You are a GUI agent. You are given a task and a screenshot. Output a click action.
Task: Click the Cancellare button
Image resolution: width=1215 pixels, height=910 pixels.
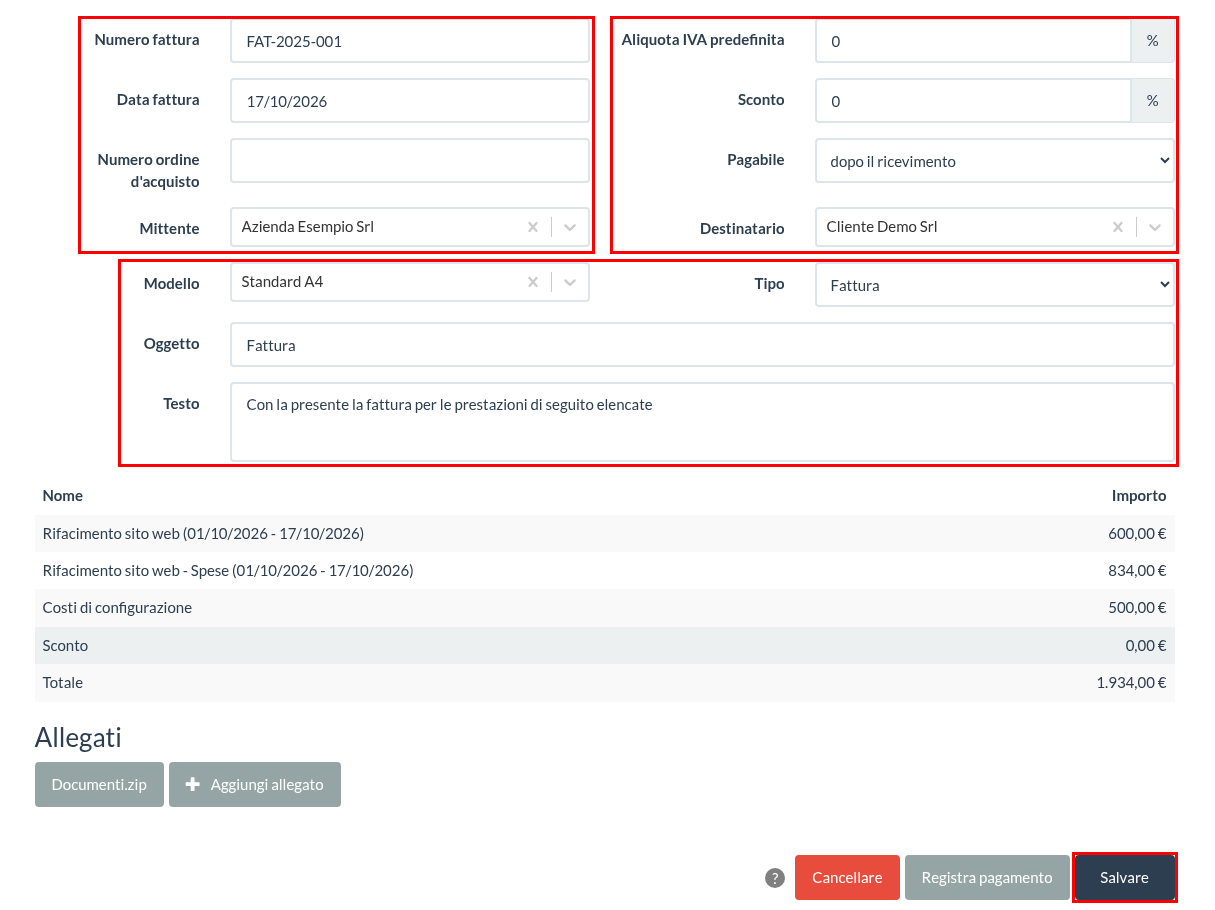click(847, 878)
